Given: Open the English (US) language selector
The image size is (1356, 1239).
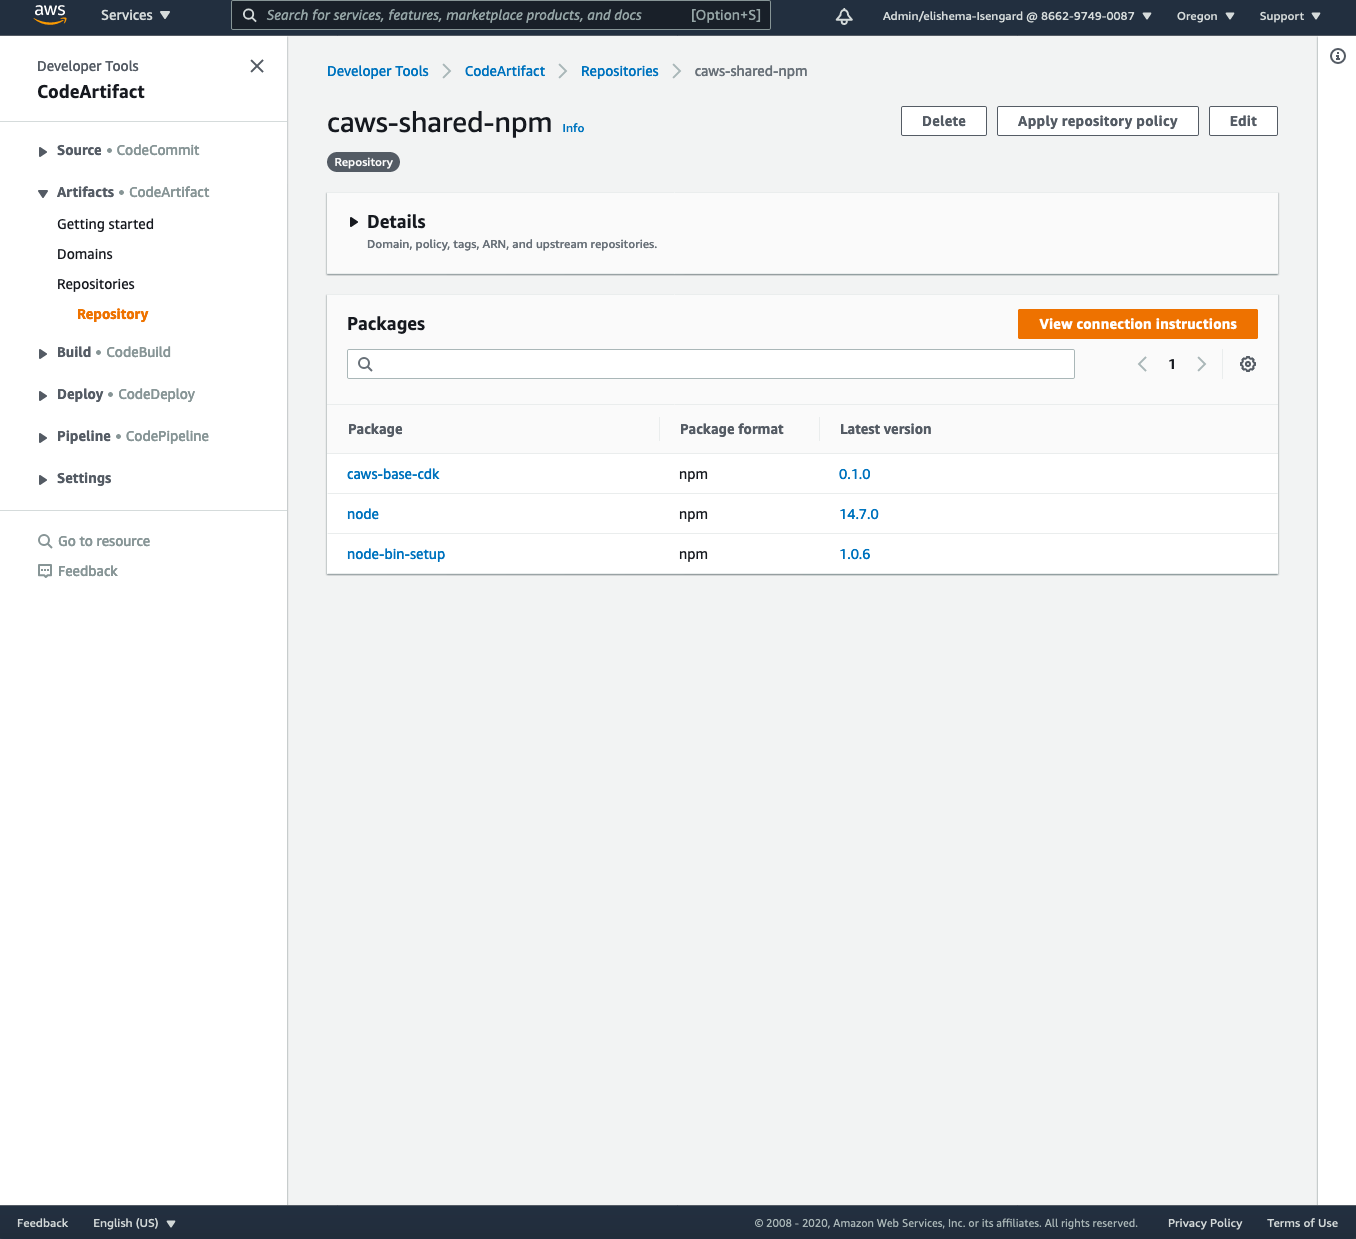Looking at the screenshot, I should [134, 1223].
